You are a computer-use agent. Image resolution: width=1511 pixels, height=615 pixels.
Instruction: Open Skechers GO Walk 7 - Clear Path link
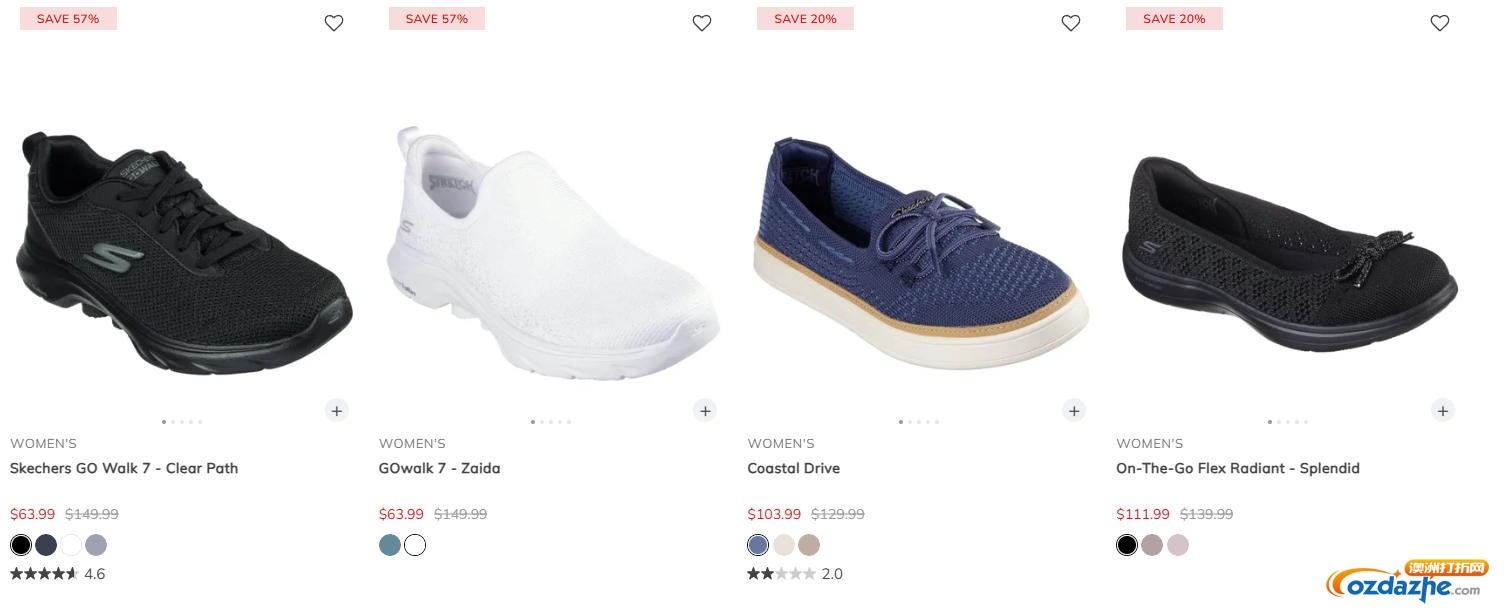(124, 468)
